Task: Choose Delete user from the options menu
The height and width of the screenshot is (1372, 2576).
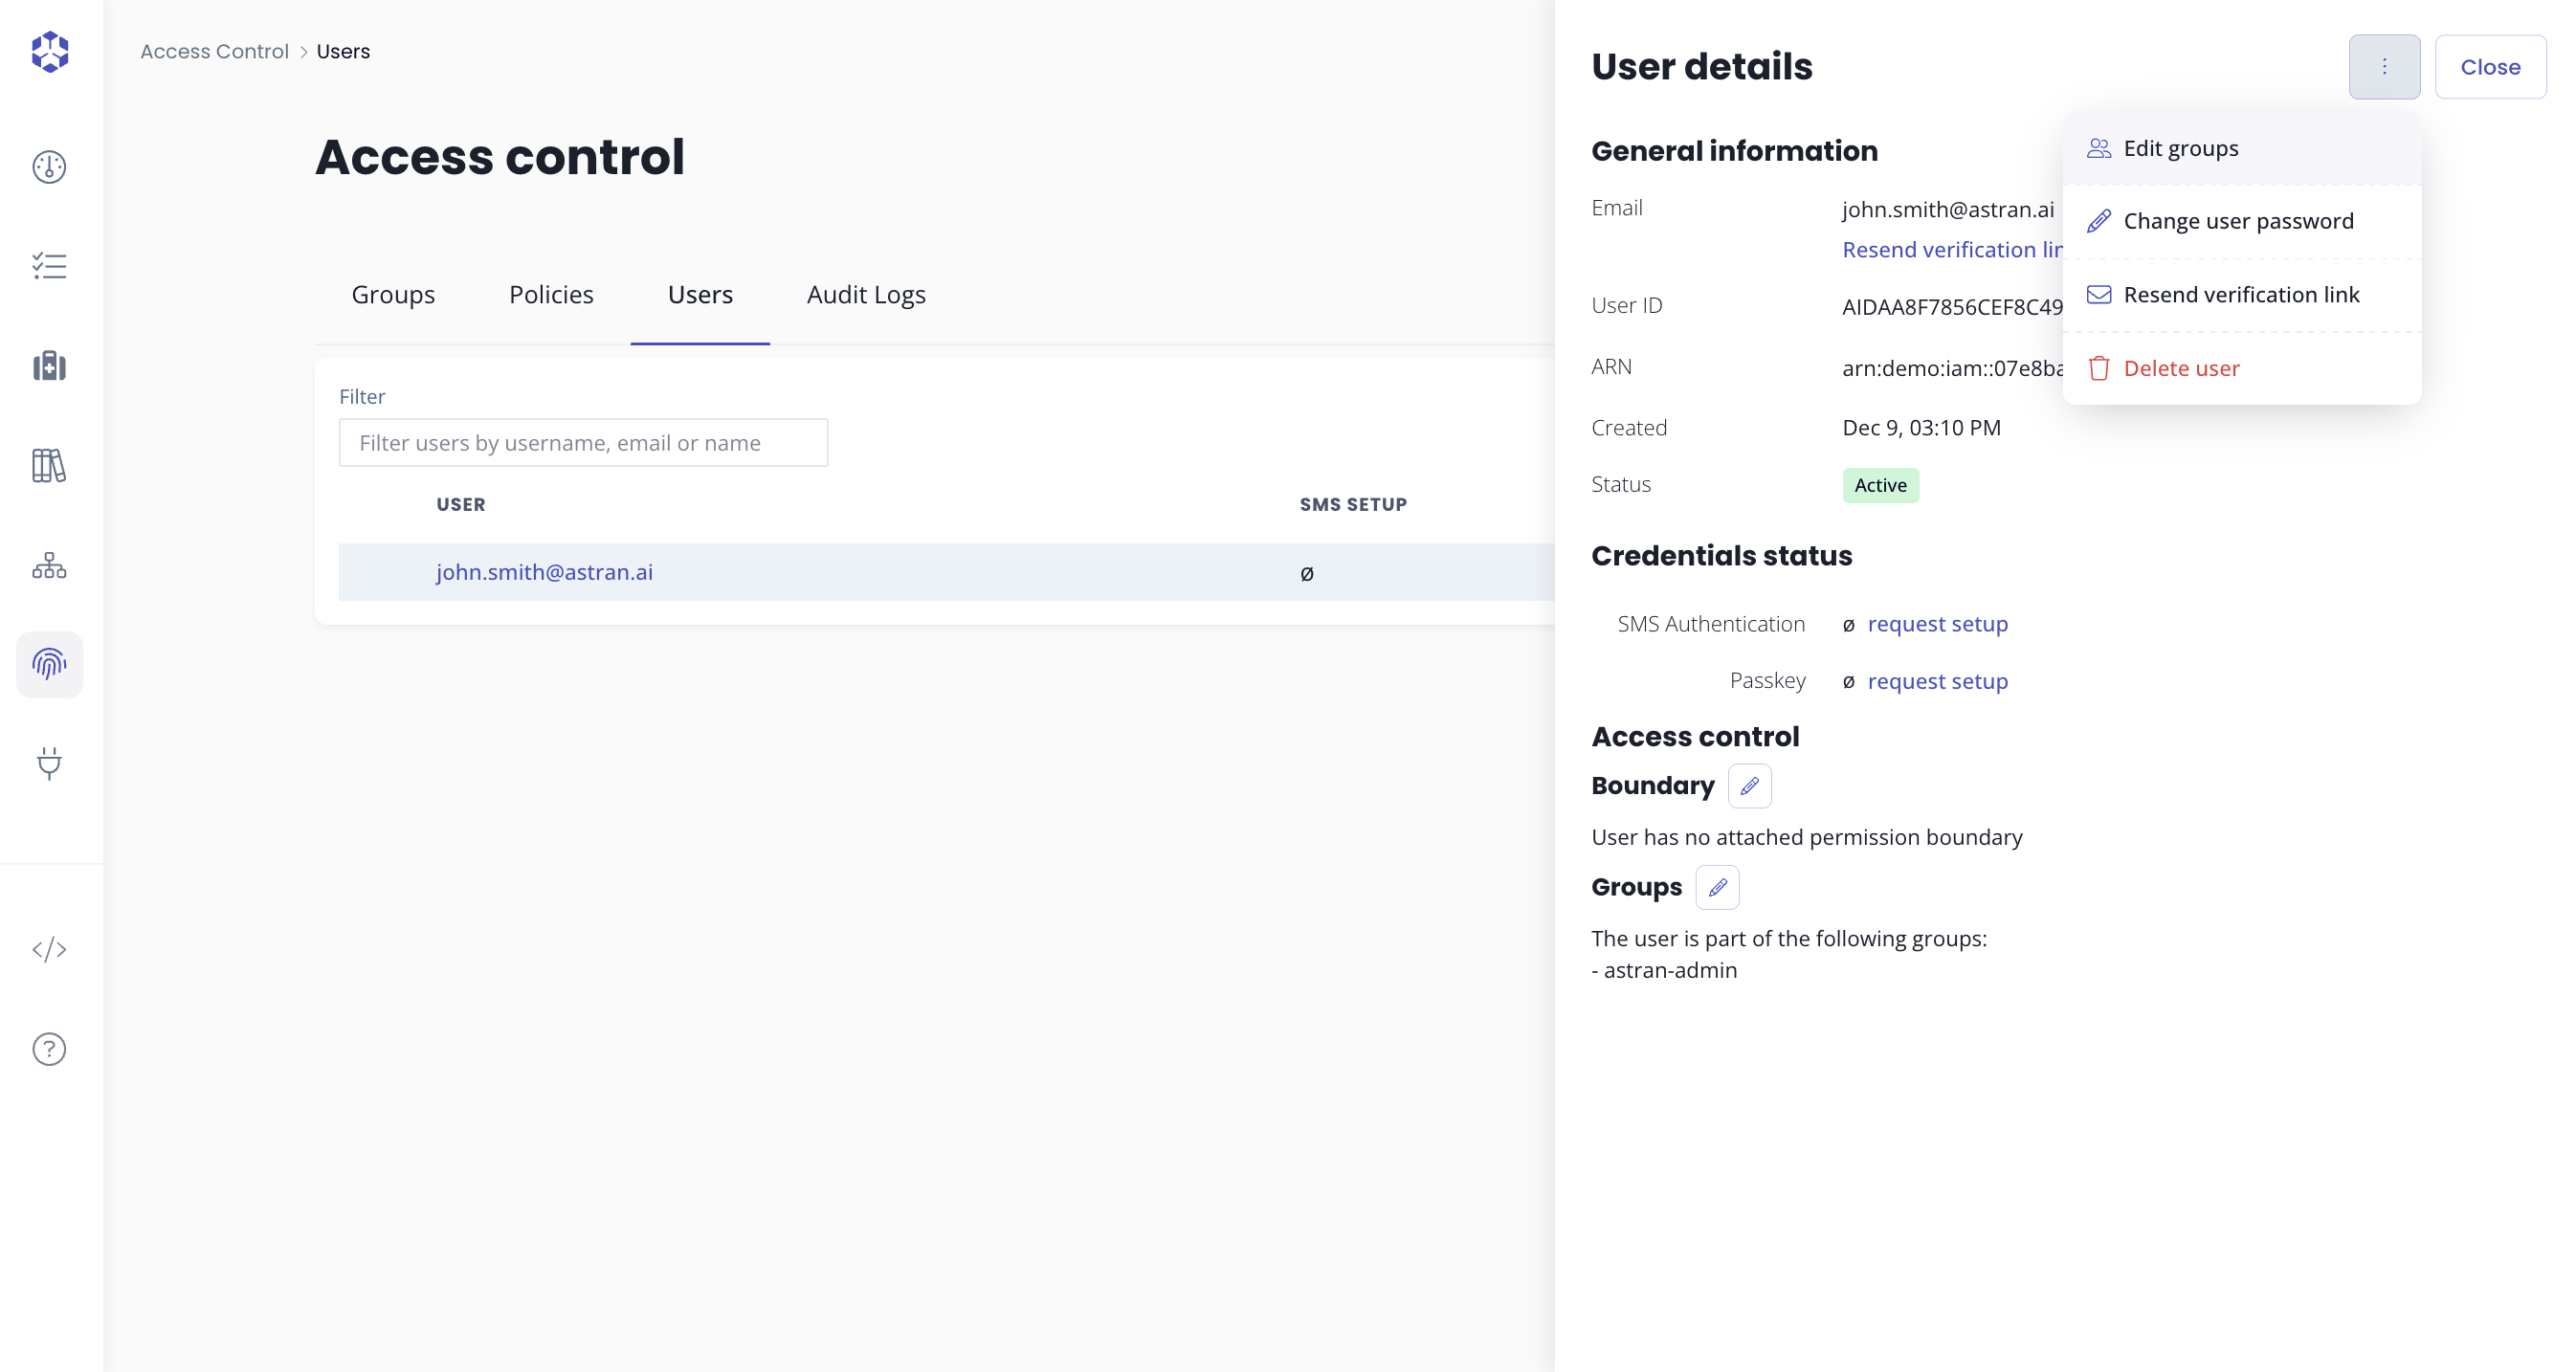Action: coord(2182,367)
